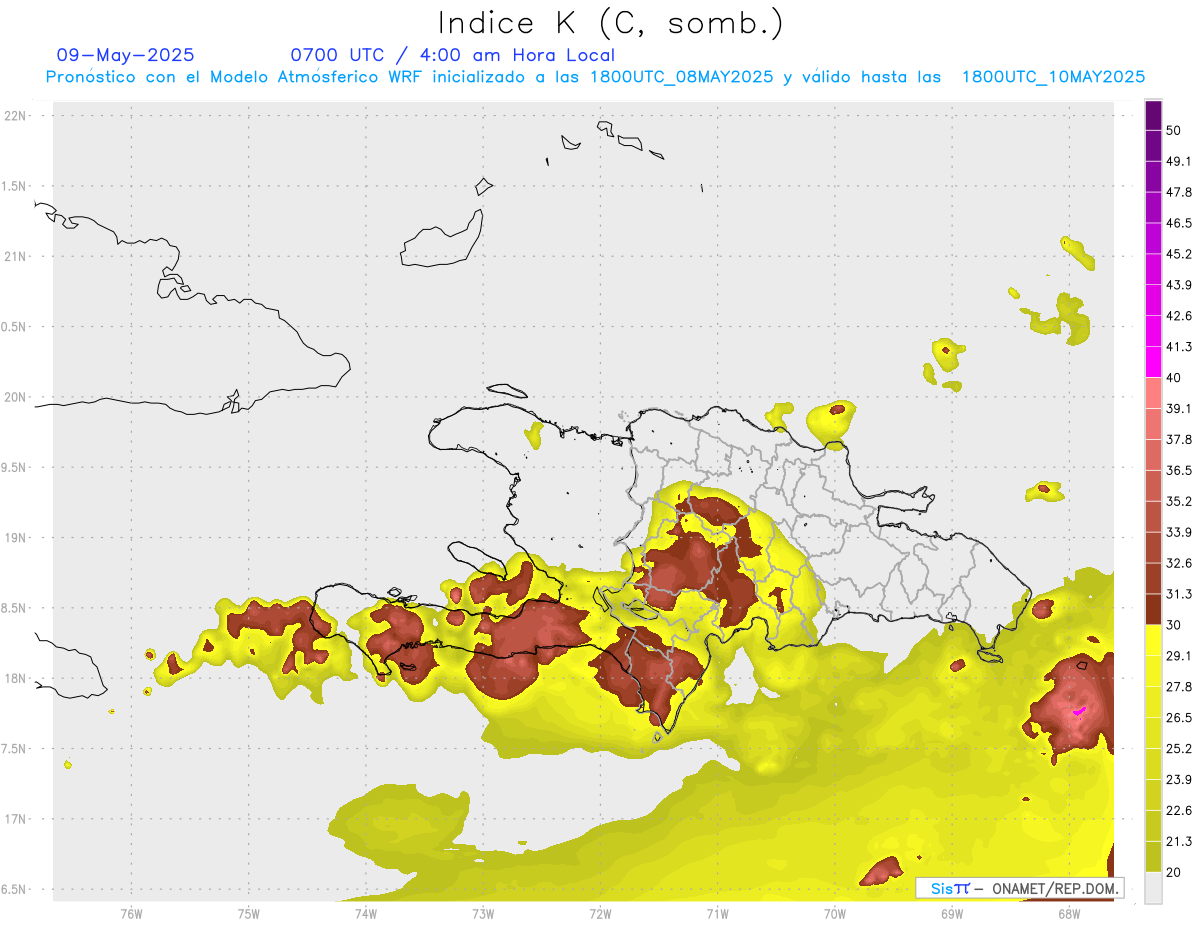Click the colorbar value "26.5"
This screenshot has height=927, width=1200.
point(1178,717)
